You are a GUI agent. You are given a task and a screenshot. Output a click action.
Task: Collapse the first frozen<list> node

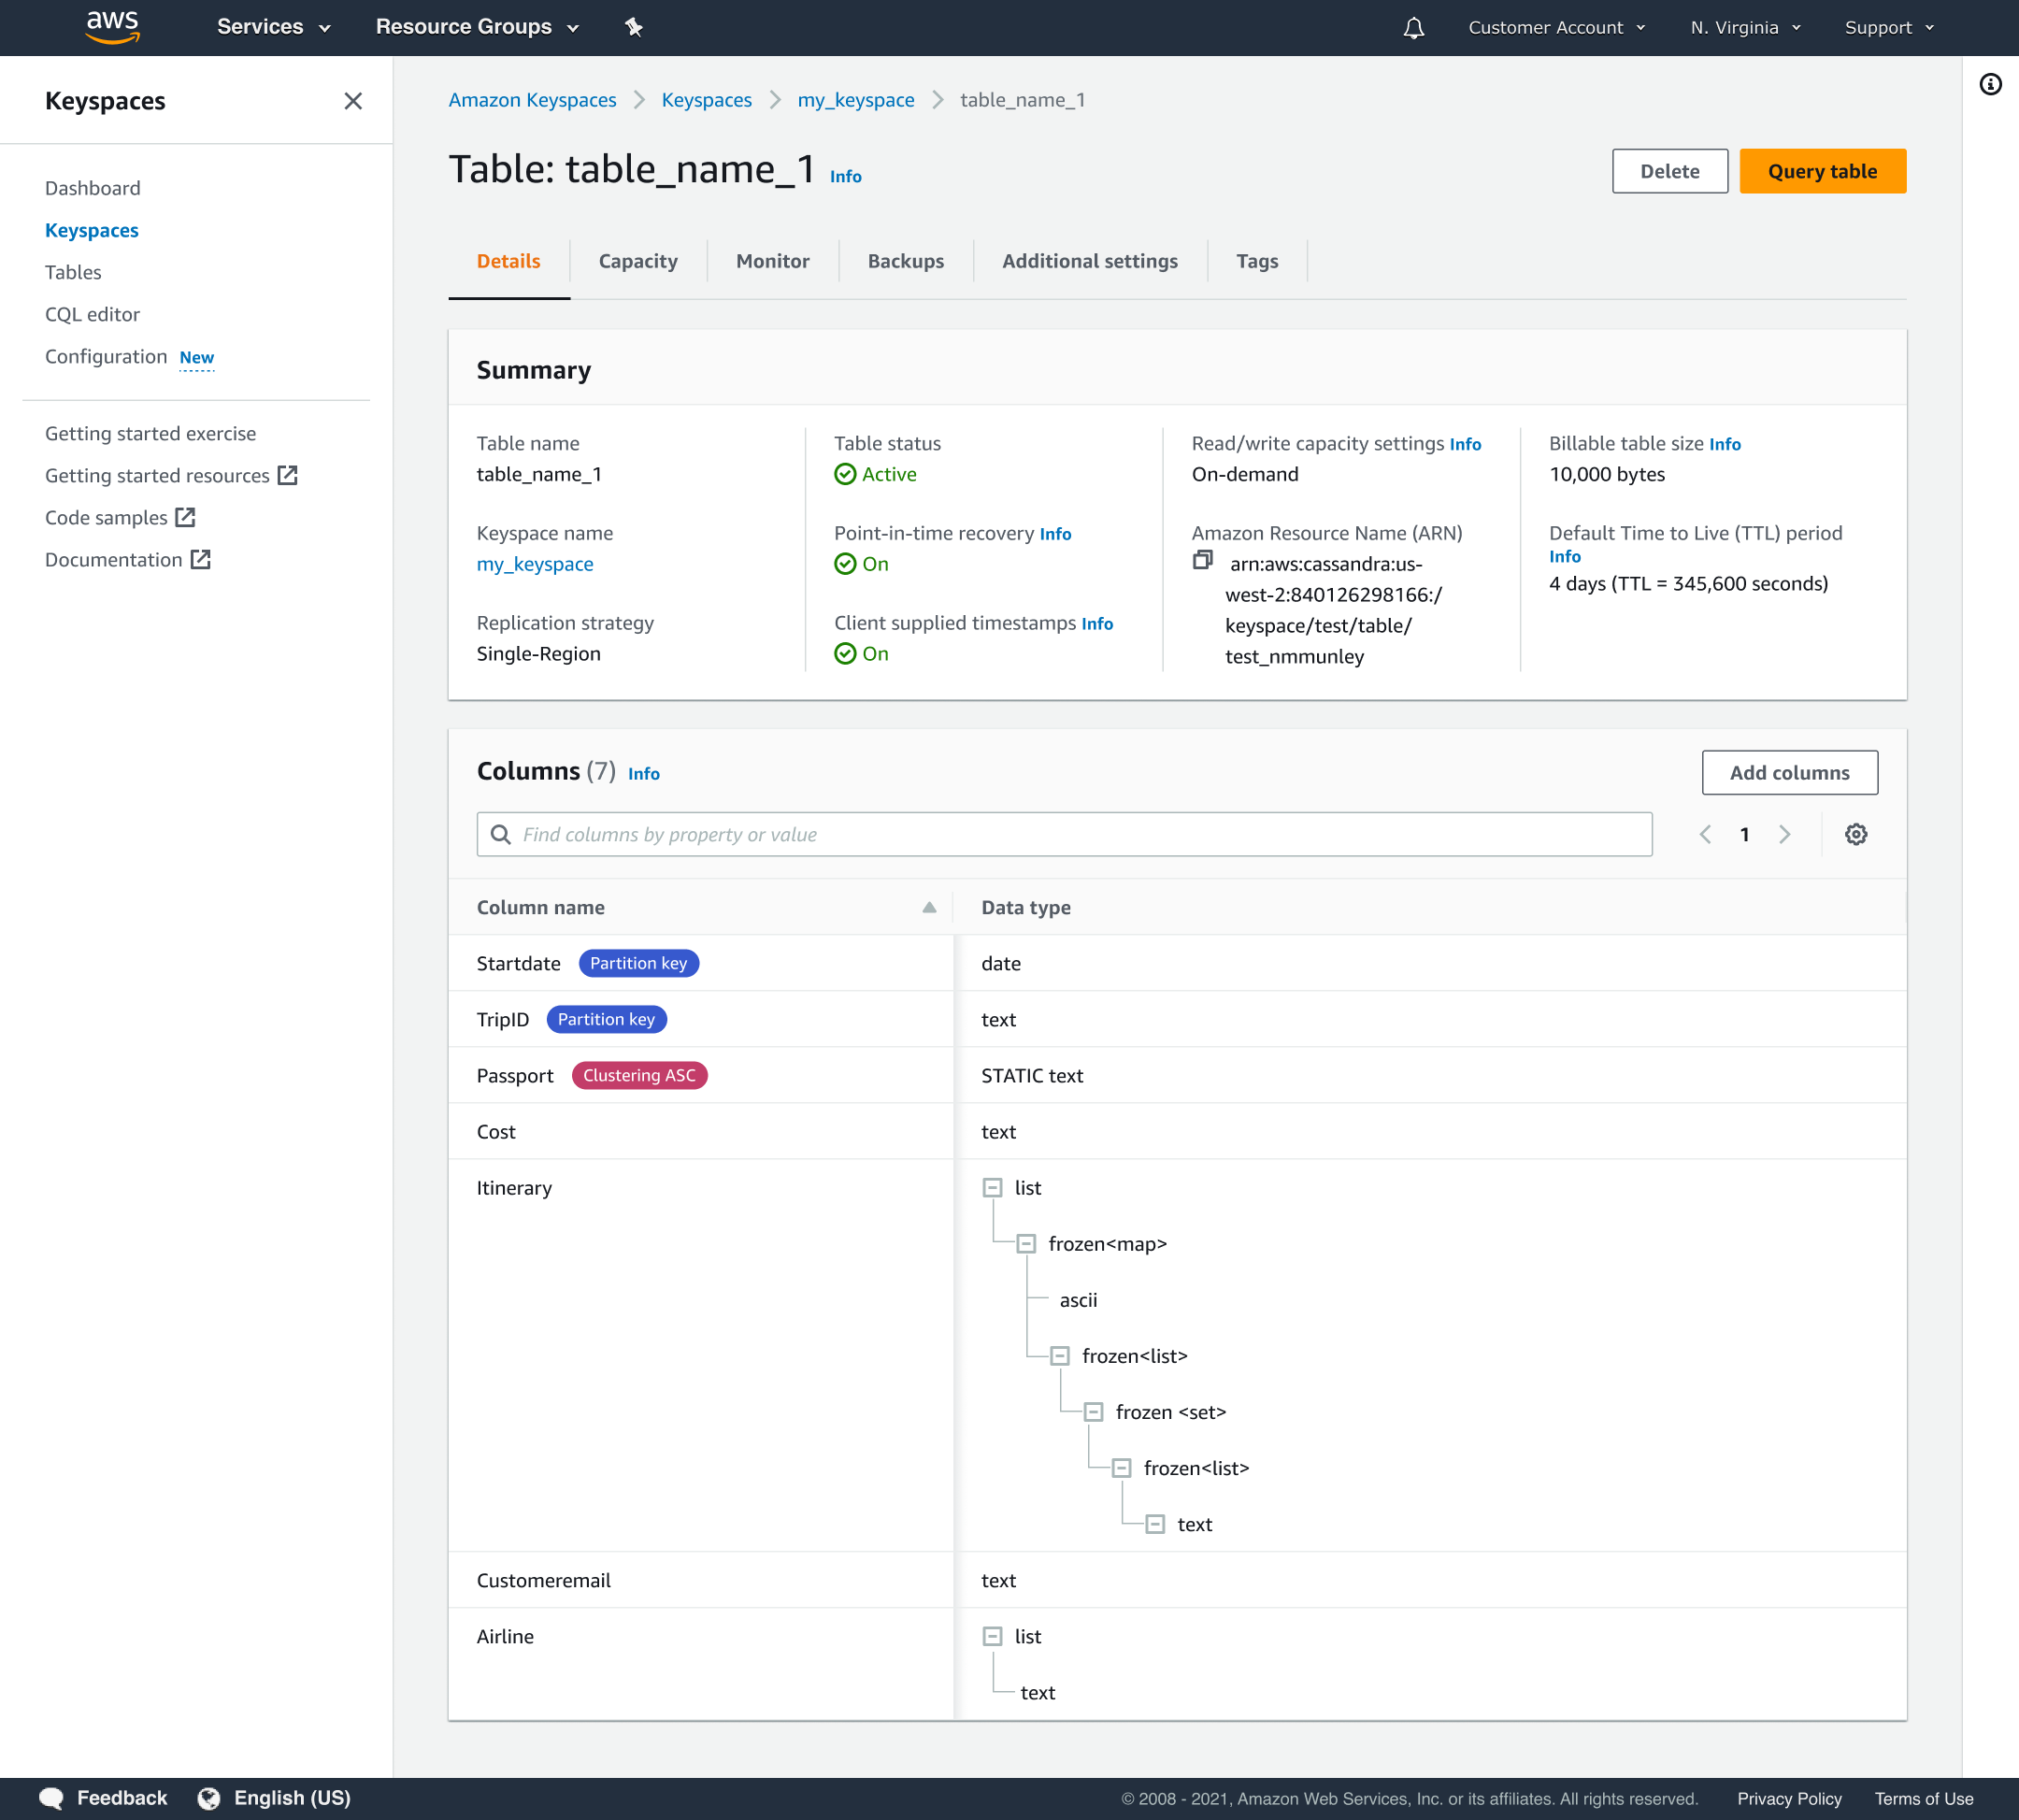1060,1356
